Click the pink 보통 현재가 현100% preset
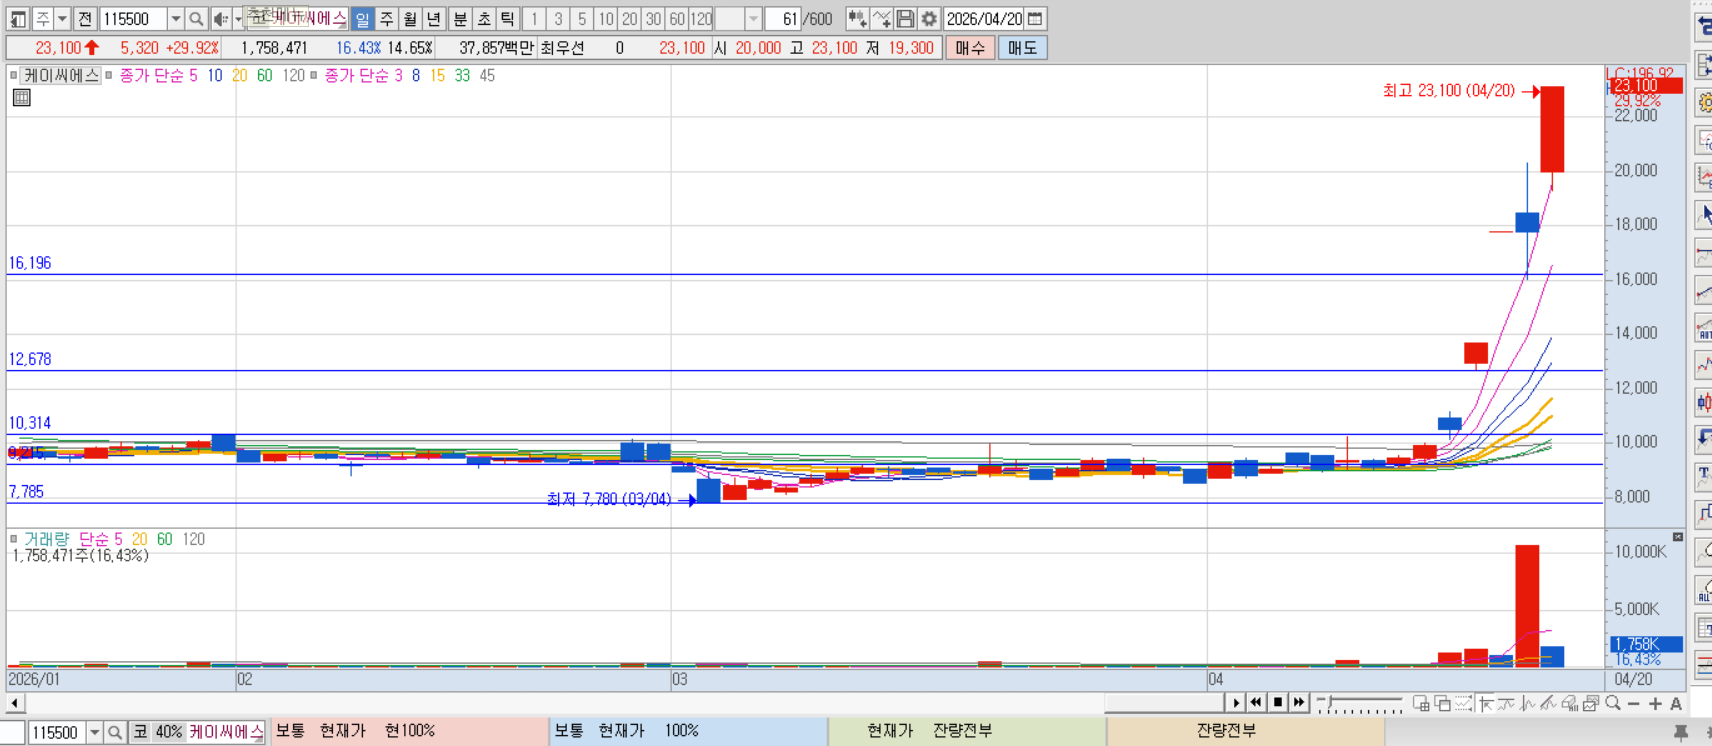 [408, 732]
